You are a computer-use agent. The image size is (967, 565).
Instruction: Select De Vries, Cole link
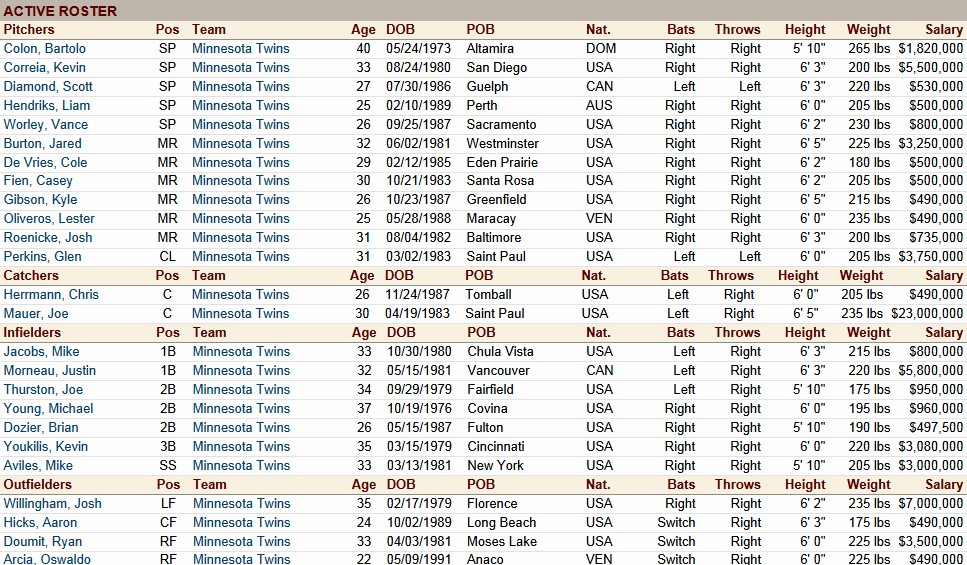[45, 163]
